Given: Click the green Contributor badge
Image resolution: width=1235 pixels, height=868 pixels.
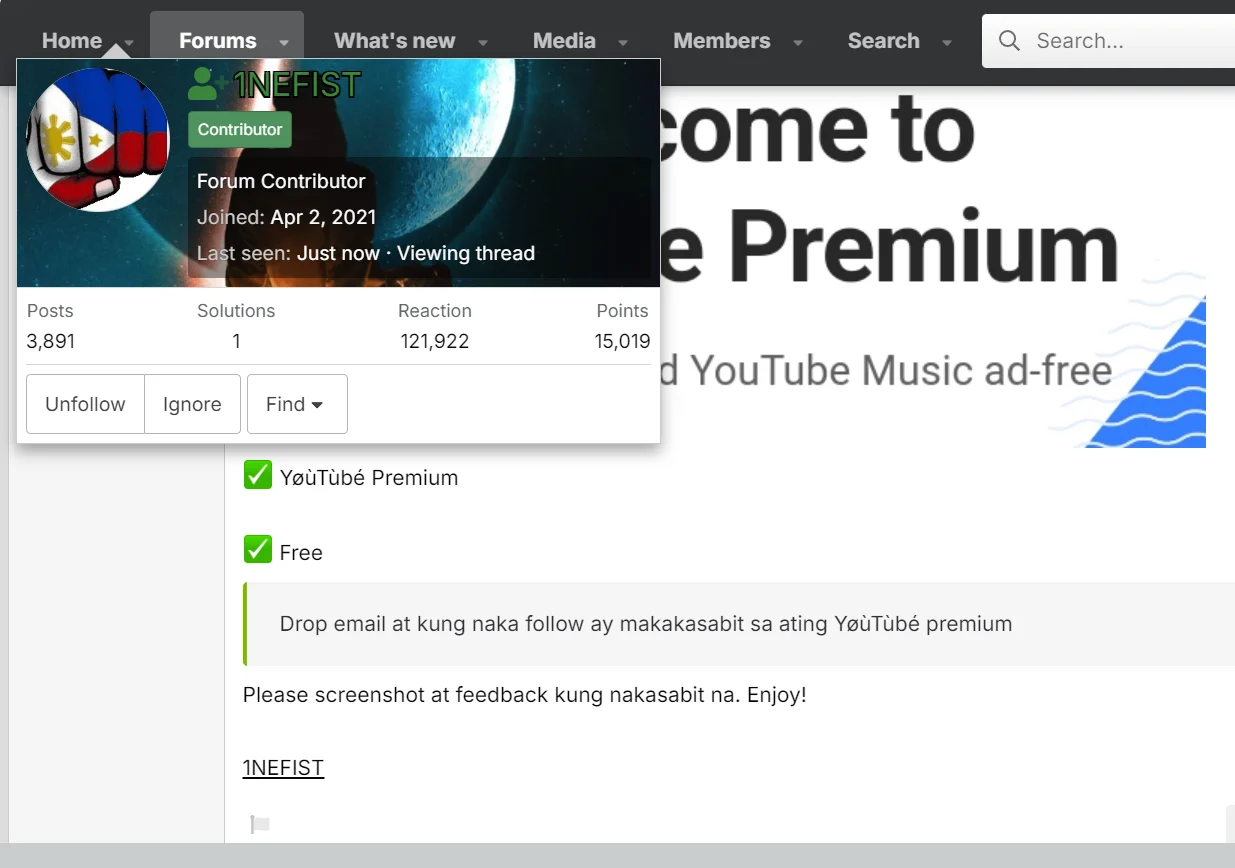Looking at the screenshot, I should pos(240,129).
